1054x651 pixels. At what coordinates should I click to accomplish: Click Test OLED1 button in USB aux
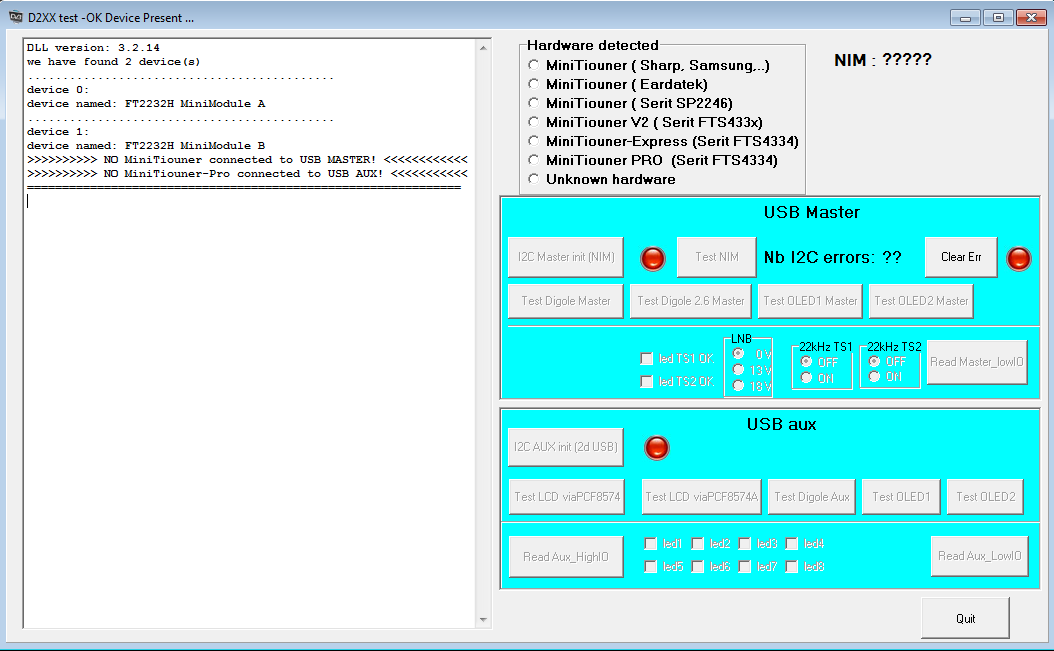click(901, 496)
